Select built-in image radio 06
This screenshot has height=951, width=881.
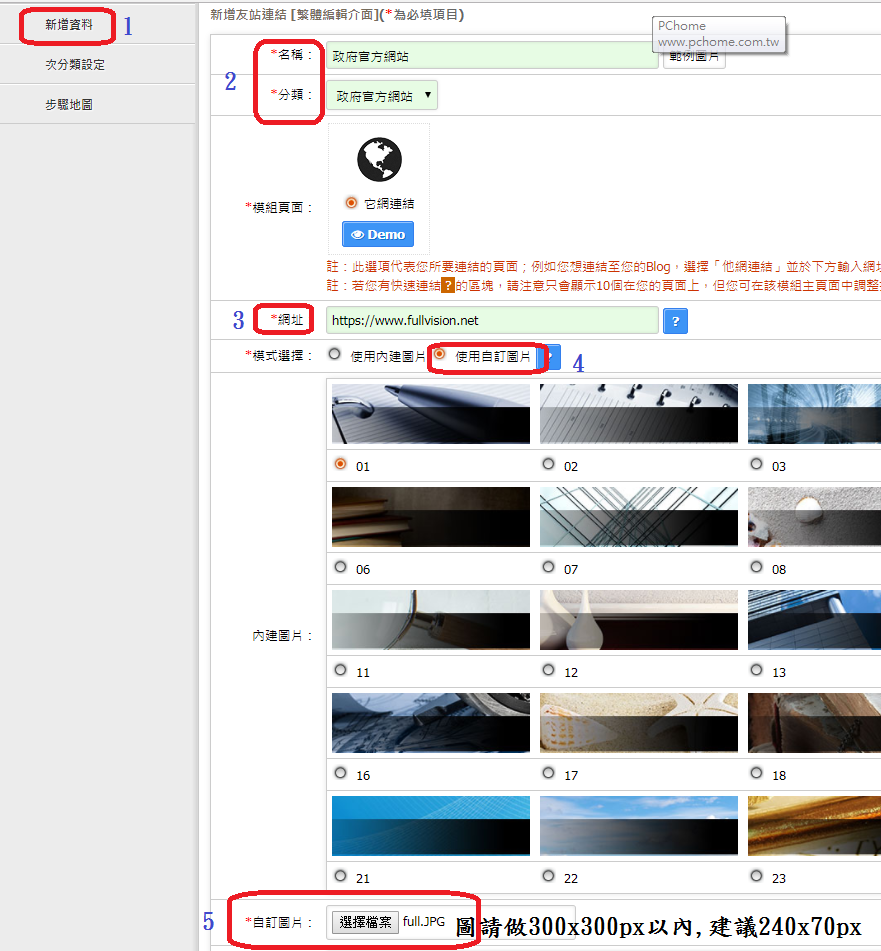tap(341, 567)
